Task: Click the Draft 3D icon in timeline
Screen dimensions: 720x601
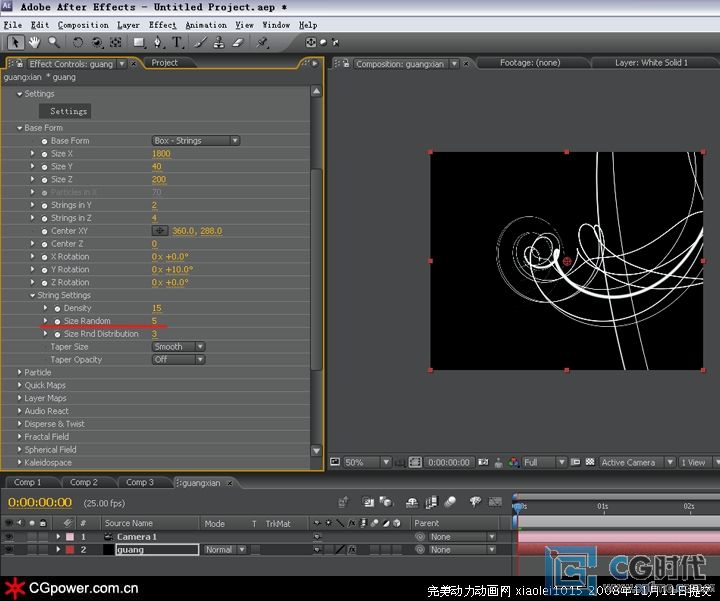Action: point(386,502)
